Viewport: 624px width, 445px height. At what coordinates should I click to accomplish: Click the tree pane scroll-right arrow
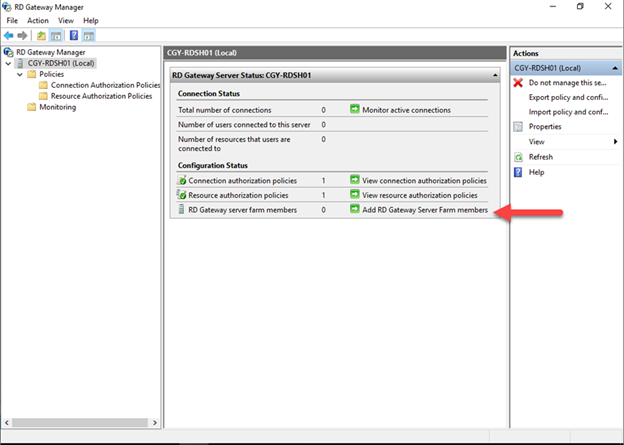[155, 422]
